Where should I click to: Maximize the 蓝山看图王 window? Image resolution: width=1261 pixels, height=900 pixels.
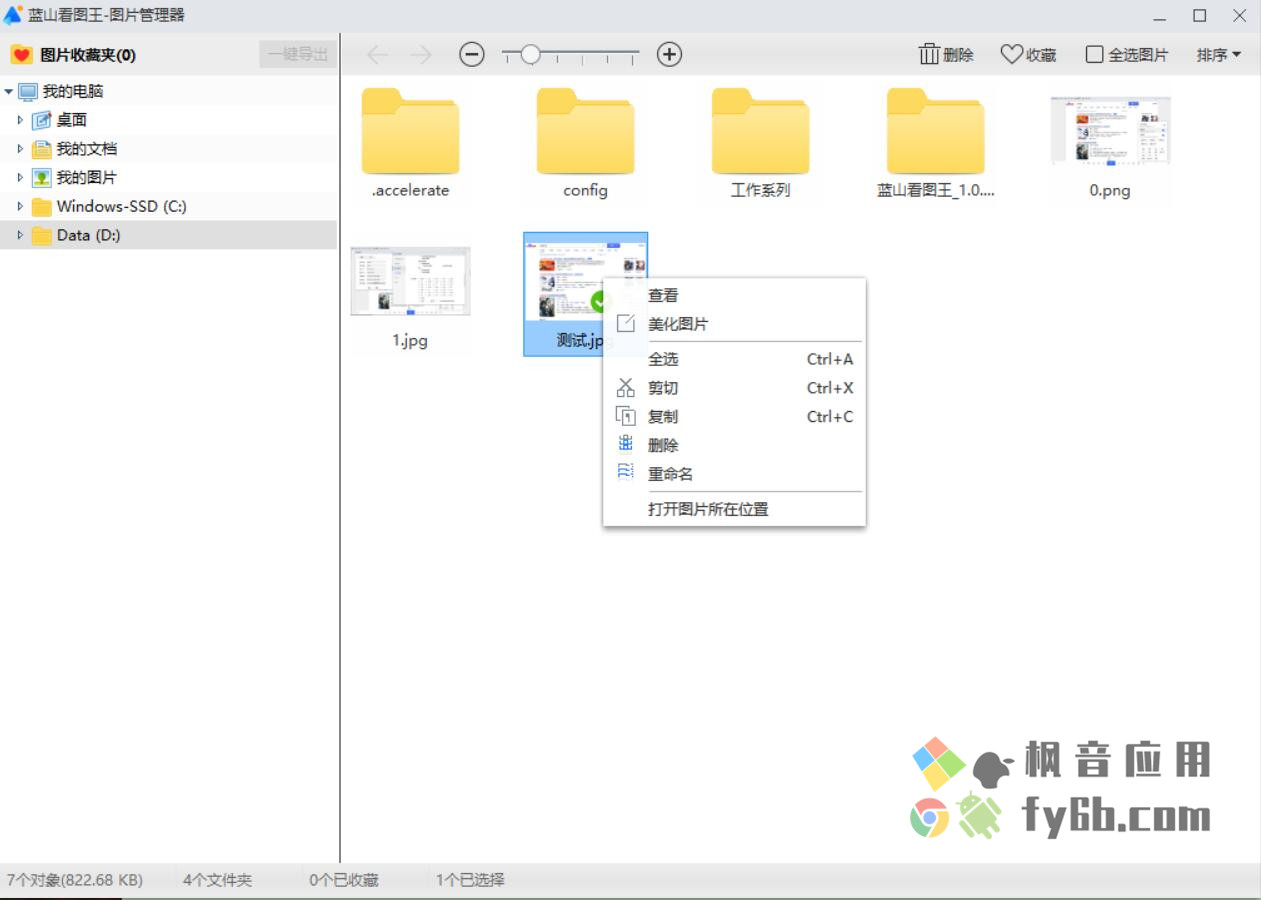click(x=1200, y=15)
